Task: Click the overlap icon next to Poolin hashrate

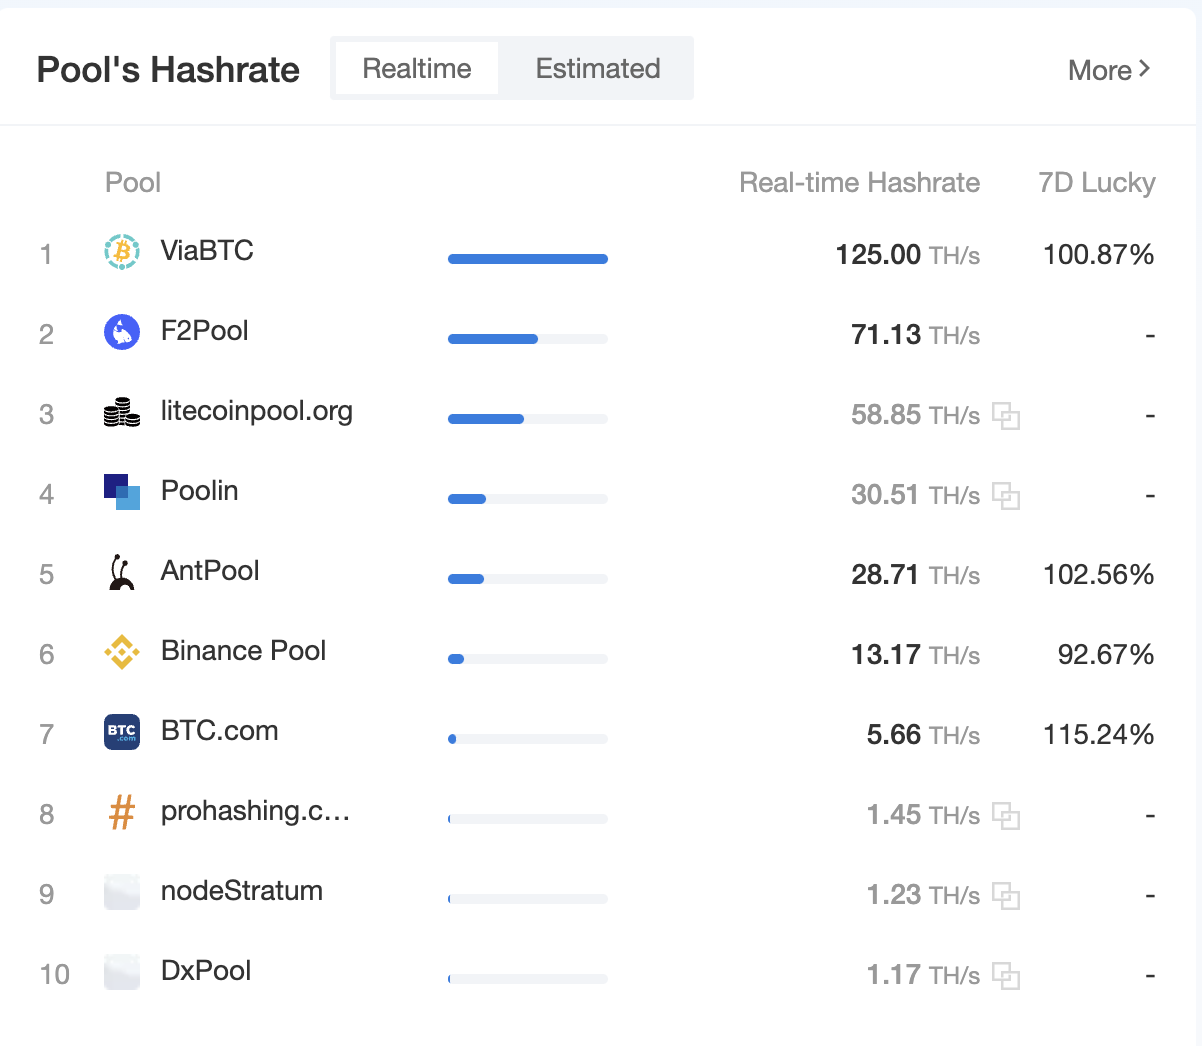Action: pyautogui.click(x=1005, y=495)
